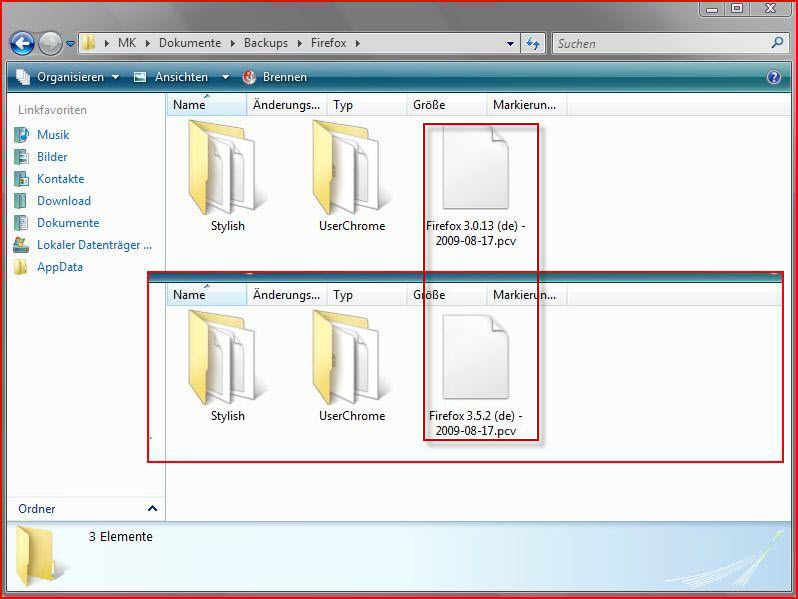The height and width of the screenshot is (599, 798).
Task: Open Dokumente in Linkfavoriten
Action: pos(68,223)
